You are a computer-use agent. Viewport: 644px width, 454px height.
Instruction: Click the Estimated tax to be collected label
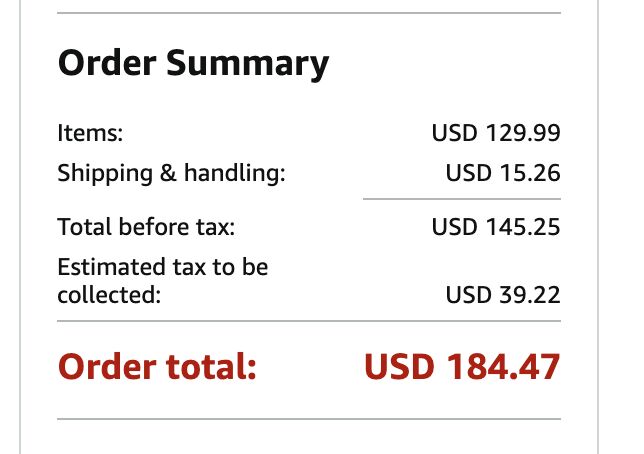(162, 281)
